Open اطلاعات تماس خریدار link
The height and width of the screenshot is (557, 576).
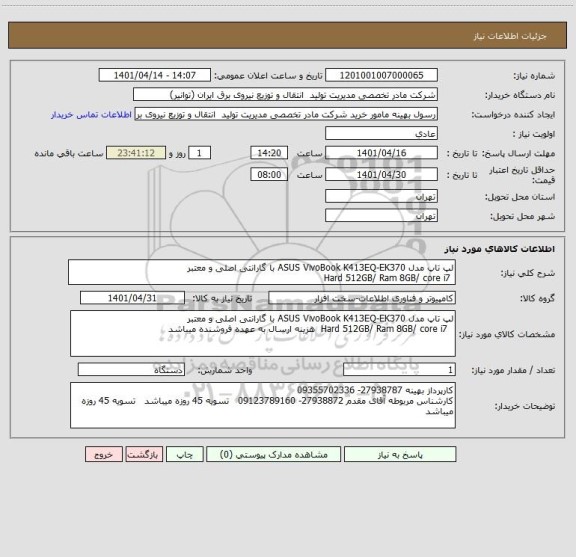tap(91, 115)
